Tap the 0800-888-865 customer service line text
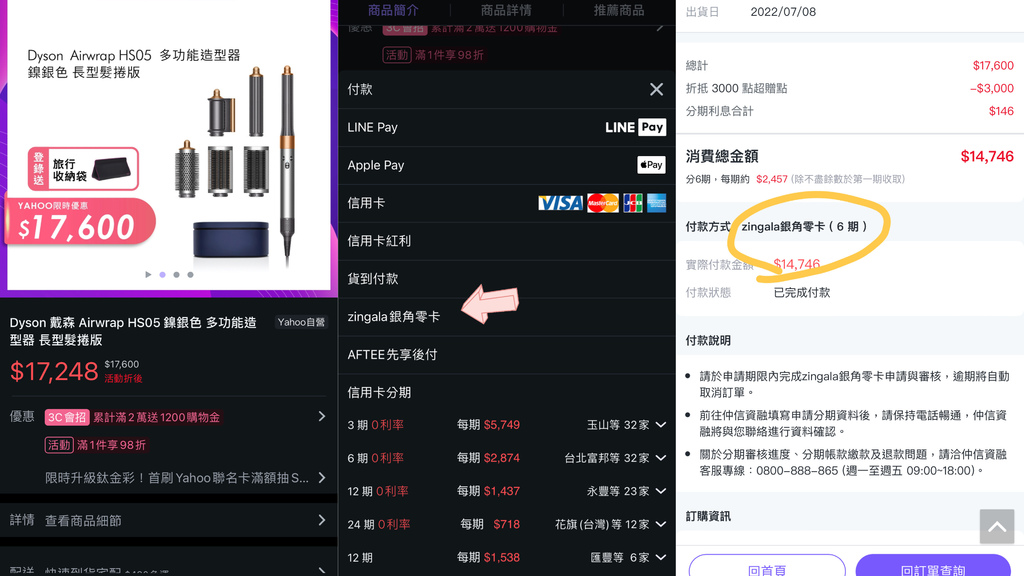 tap(797, 470)
